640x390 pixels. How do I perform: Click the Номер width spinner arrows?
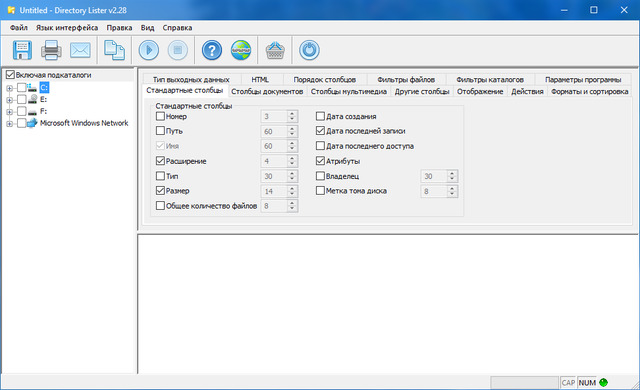coord(292,116)
